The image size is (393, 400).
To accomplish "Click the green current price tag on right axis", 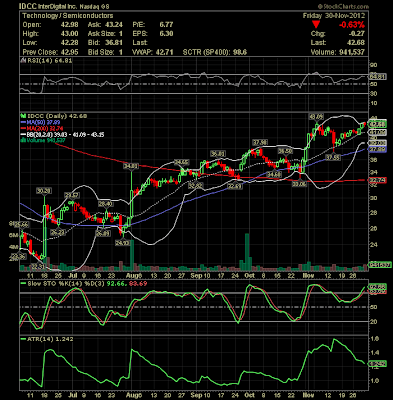I will pyautogui.click(x=378, y=124).
